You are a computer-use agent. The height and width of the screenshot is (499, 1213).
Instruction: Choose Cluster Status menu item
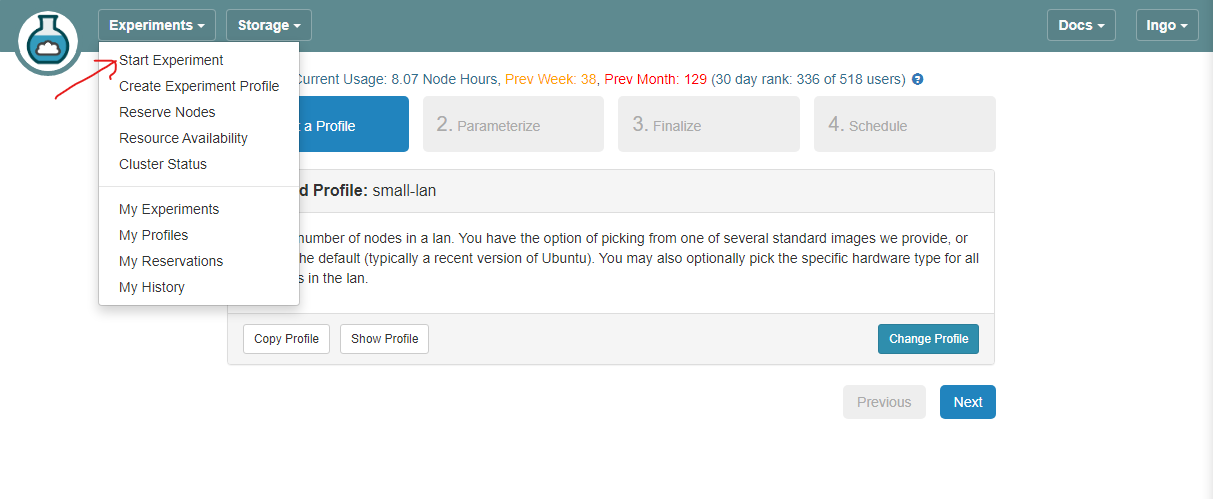tap(163, 164)
